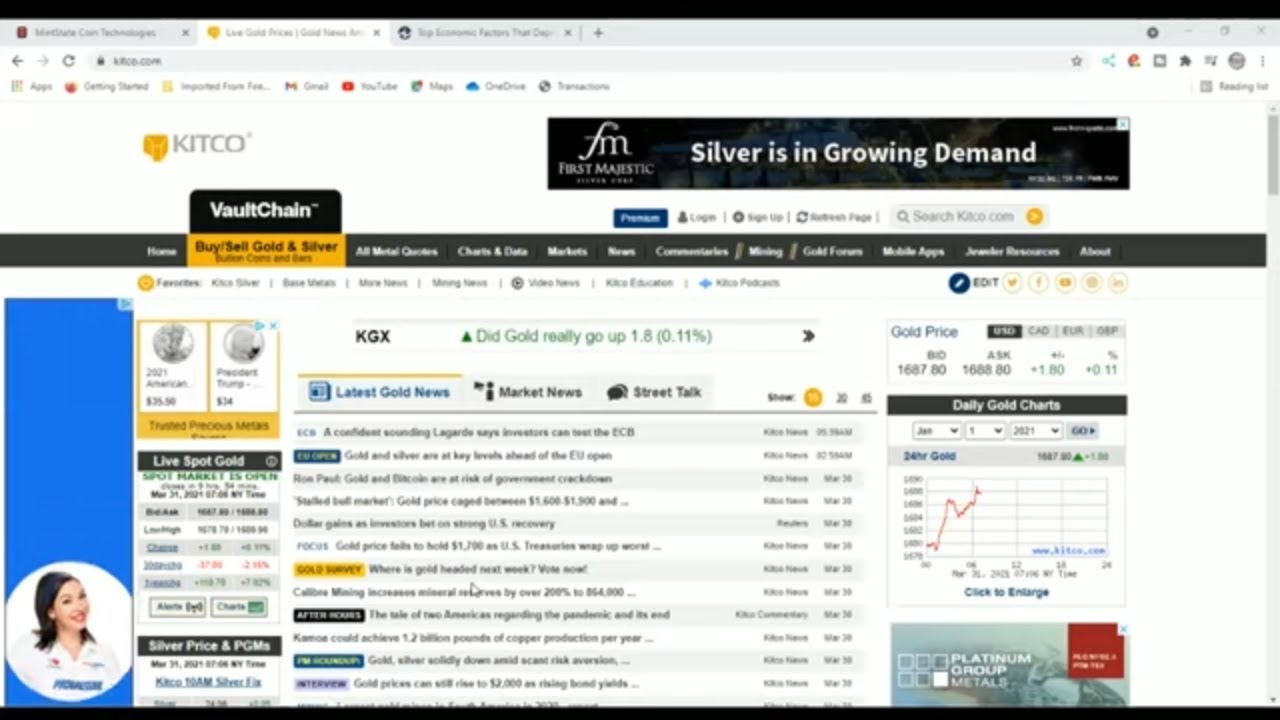Image resolution: width=1280 pixels, height=720 pixels.
Task: Switch gold price currency to EUR
Action: click(1072, 331)
